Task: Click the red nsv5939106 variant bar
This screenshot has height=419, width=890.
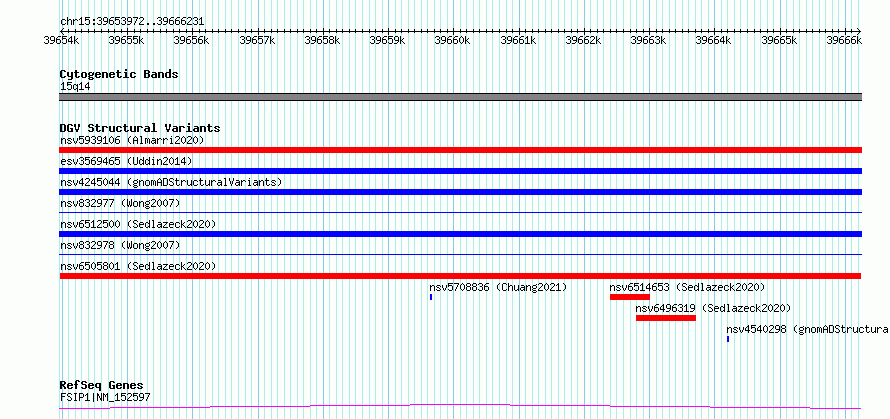Action: [460, 150]
